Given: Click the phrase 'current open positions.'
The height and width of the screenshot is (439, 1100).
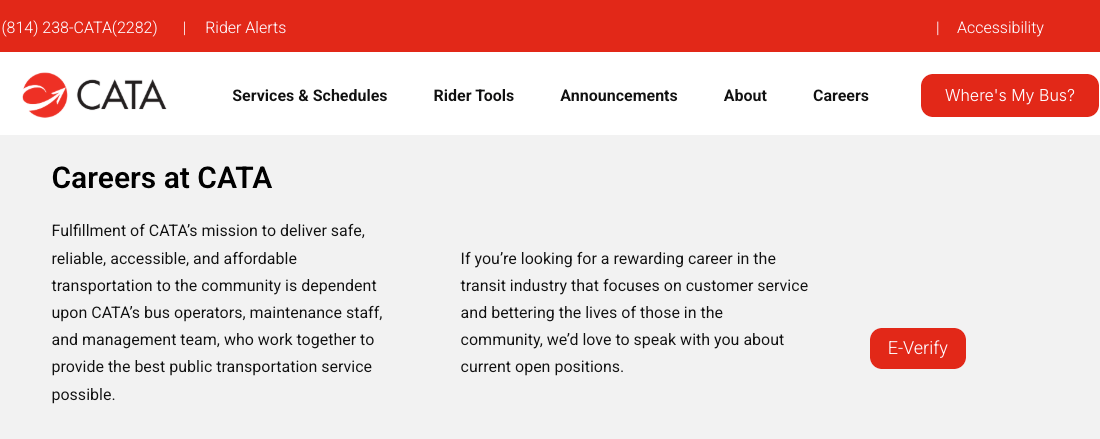Looking at the screenshot, I should click(x=542, y=367).
